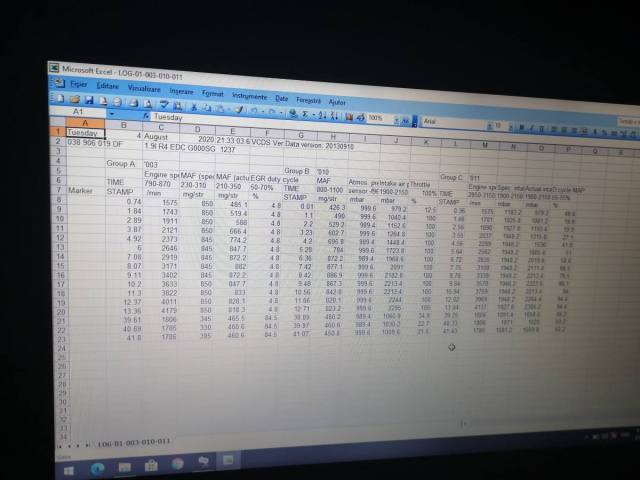Click the insert function fx icon
640x480 pixels.
[x=145, y=117]
